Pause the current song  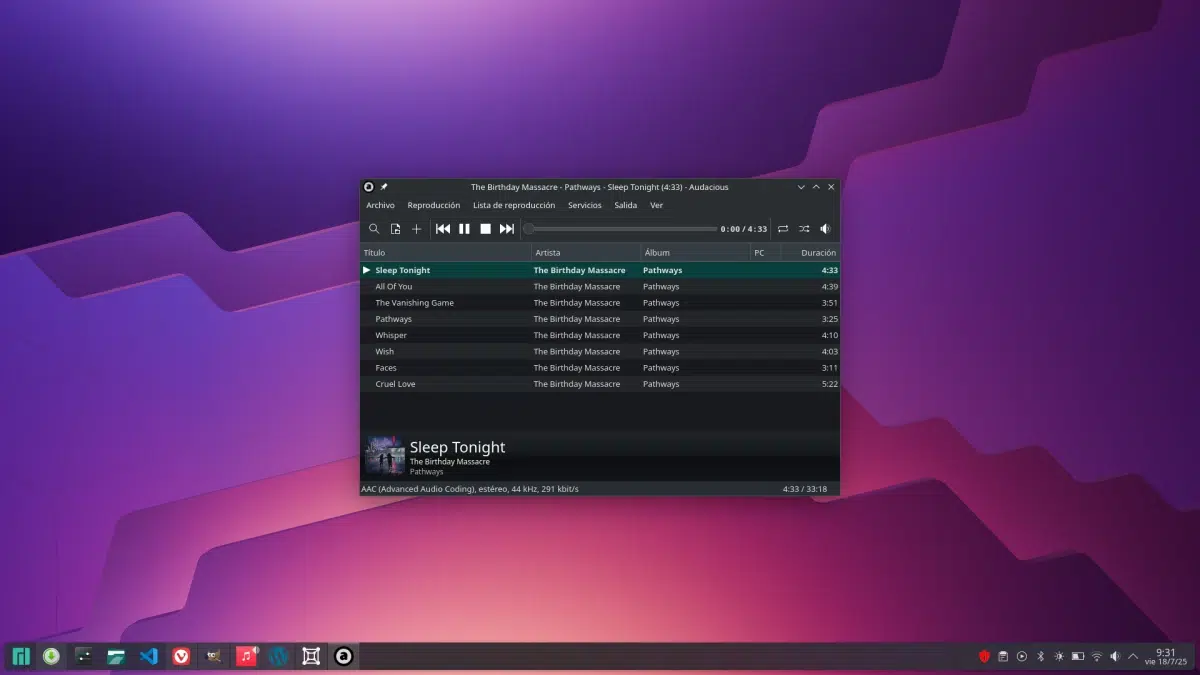click(464, 229)
